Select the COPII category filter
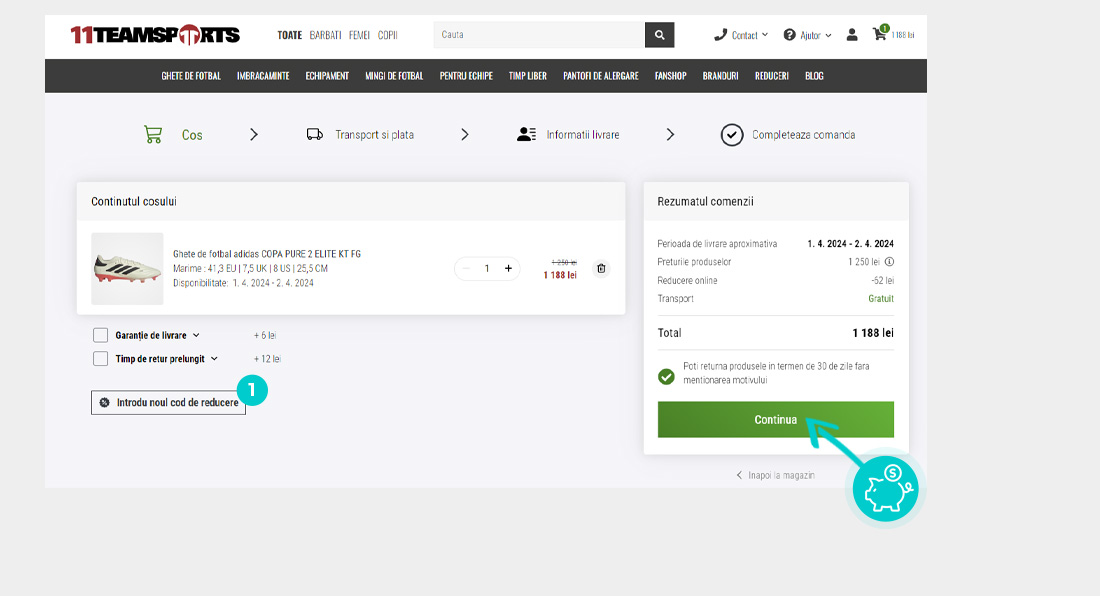This screenshot has height=596, width=1100. pyautogui.click(x=388, y=35)
